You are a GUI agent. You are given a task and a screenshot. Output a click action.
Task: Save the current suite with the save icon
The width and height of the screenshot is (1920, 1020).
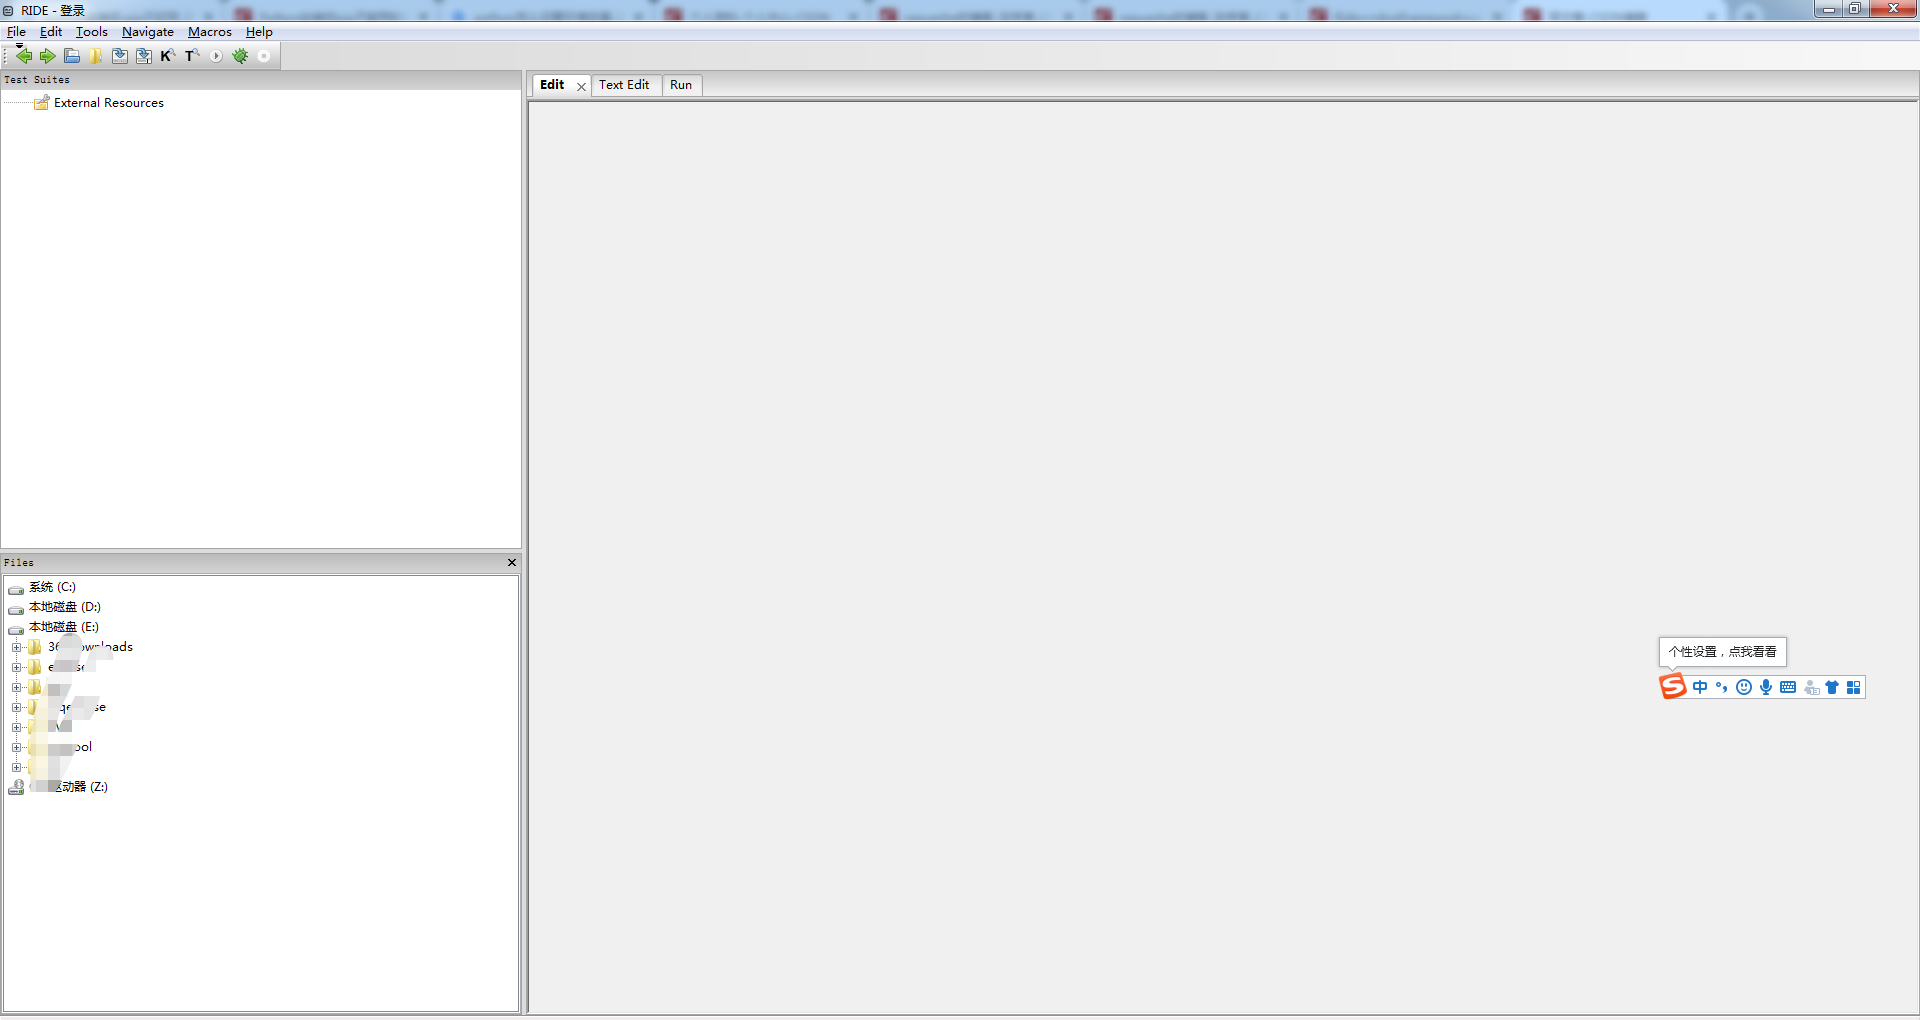119,56
